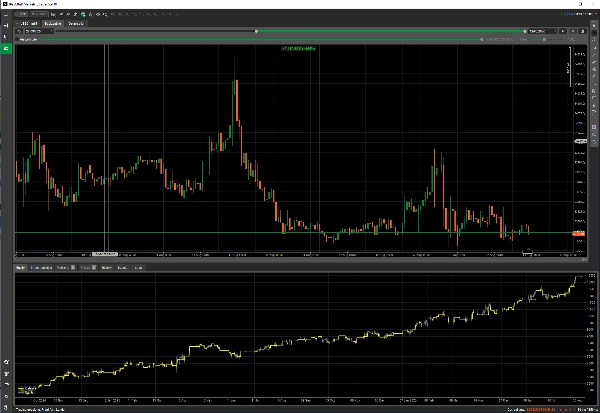Click the green circular toolbar icon
Viewport: 600px width, 413px height.
coord(83,15)
